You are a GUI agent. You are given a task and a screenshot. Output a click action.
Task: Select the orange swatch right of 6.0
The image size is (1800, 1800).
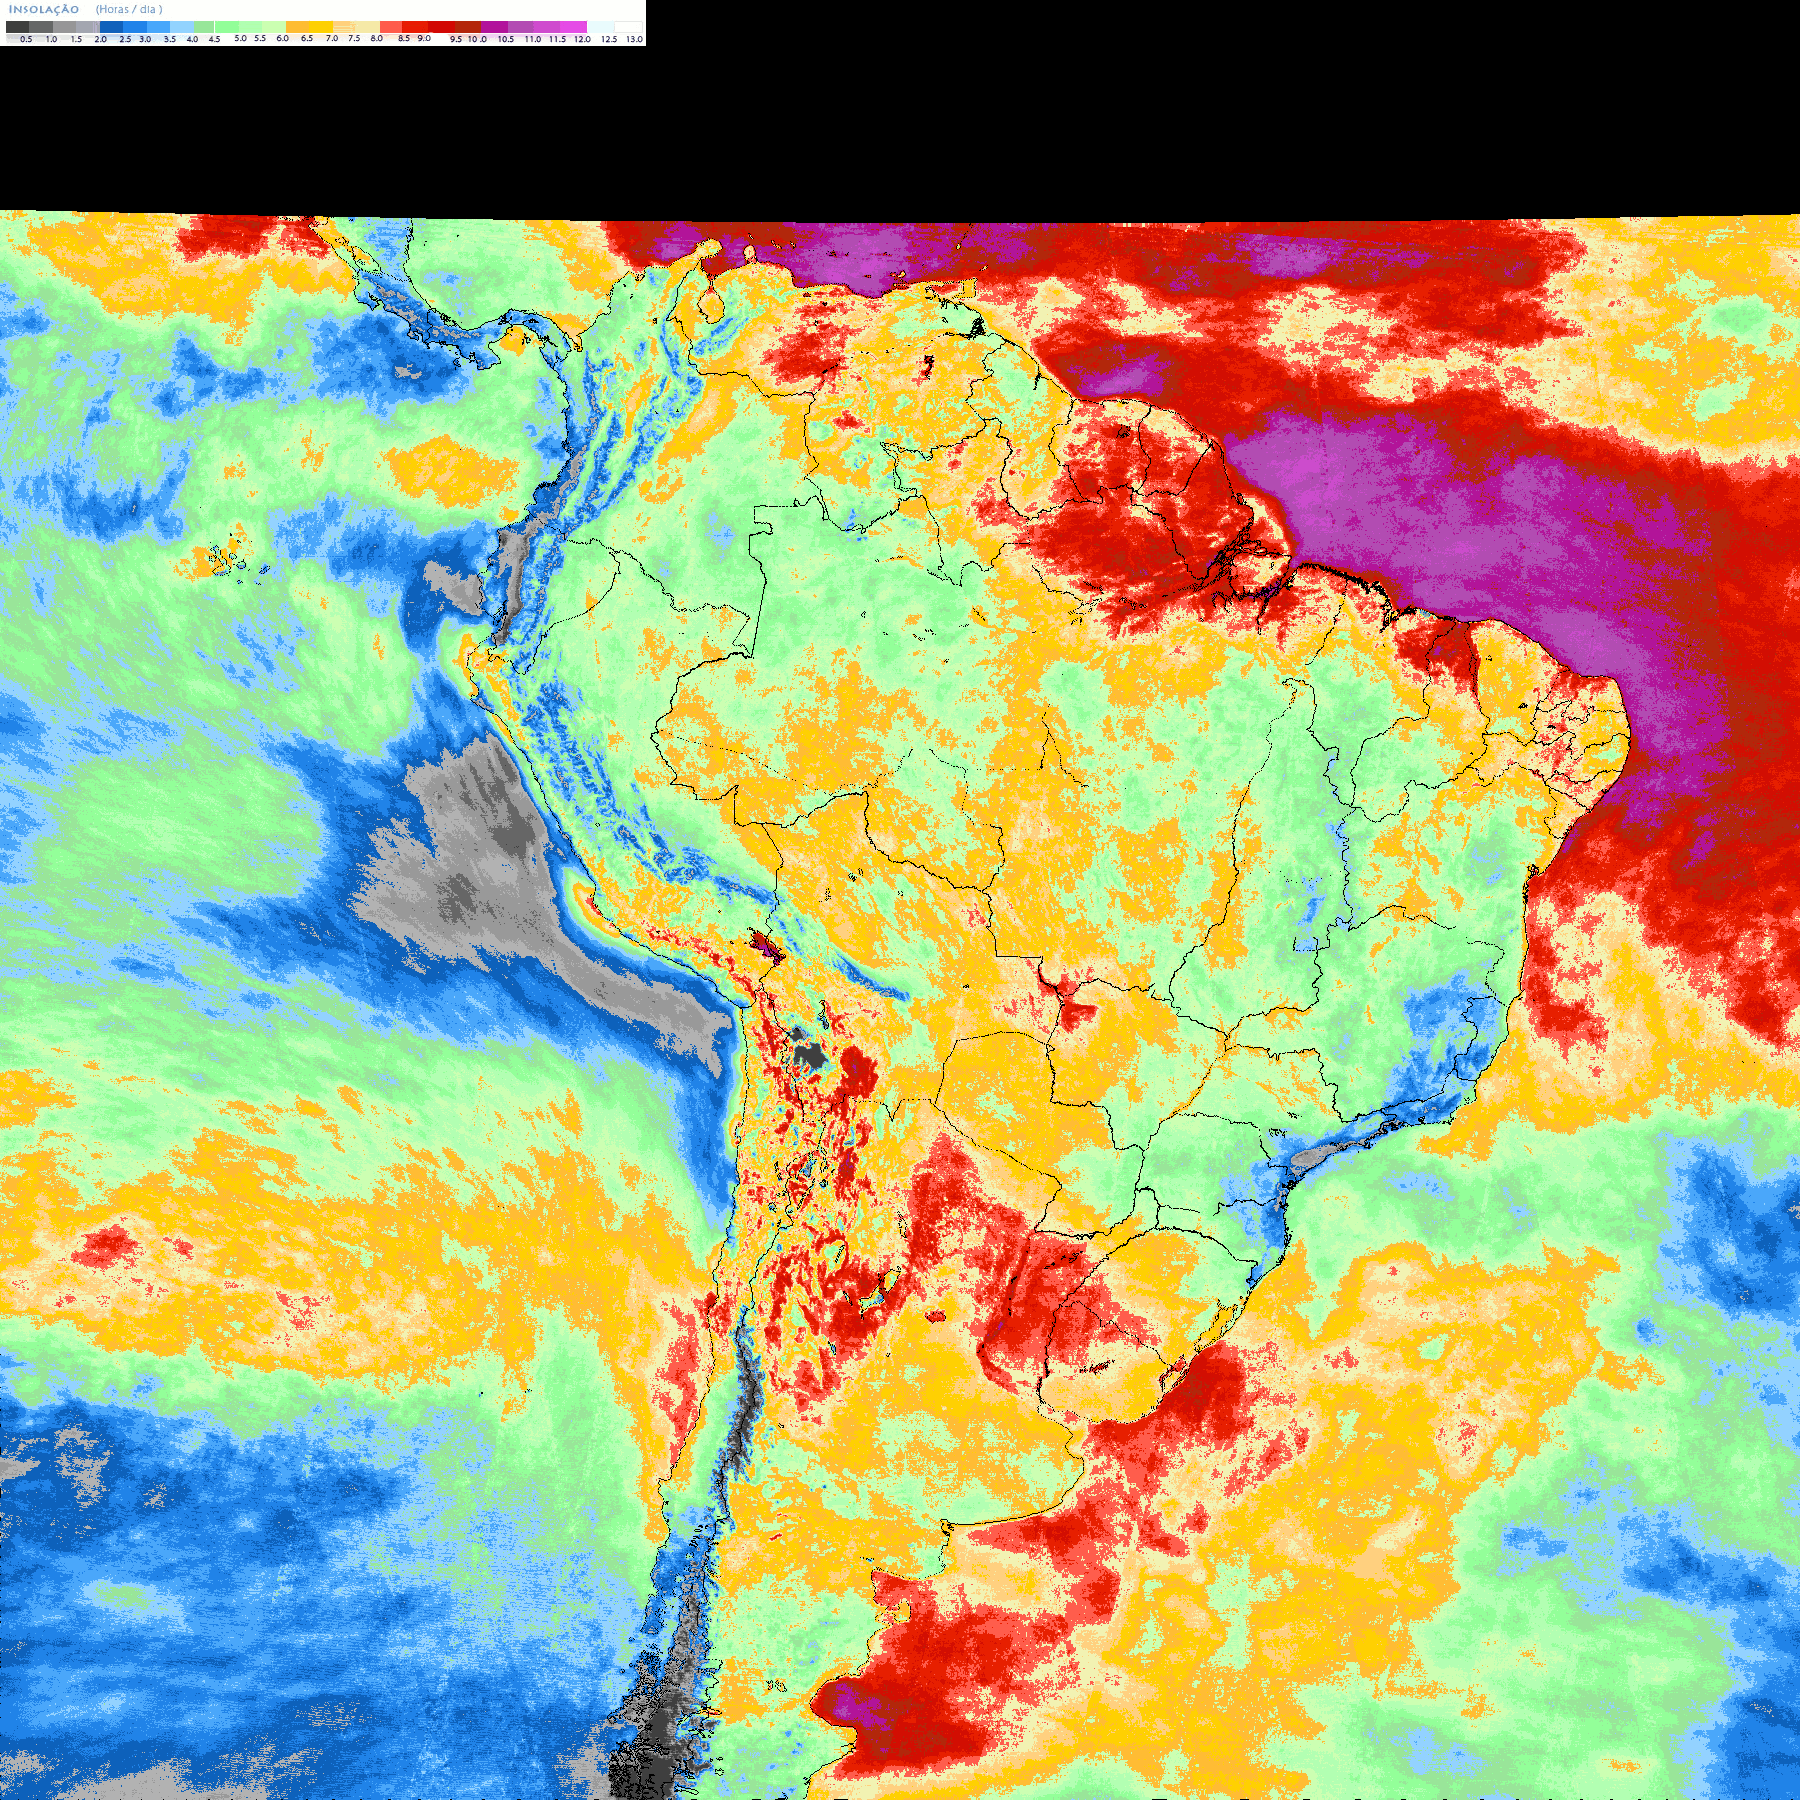pos(297,27)
